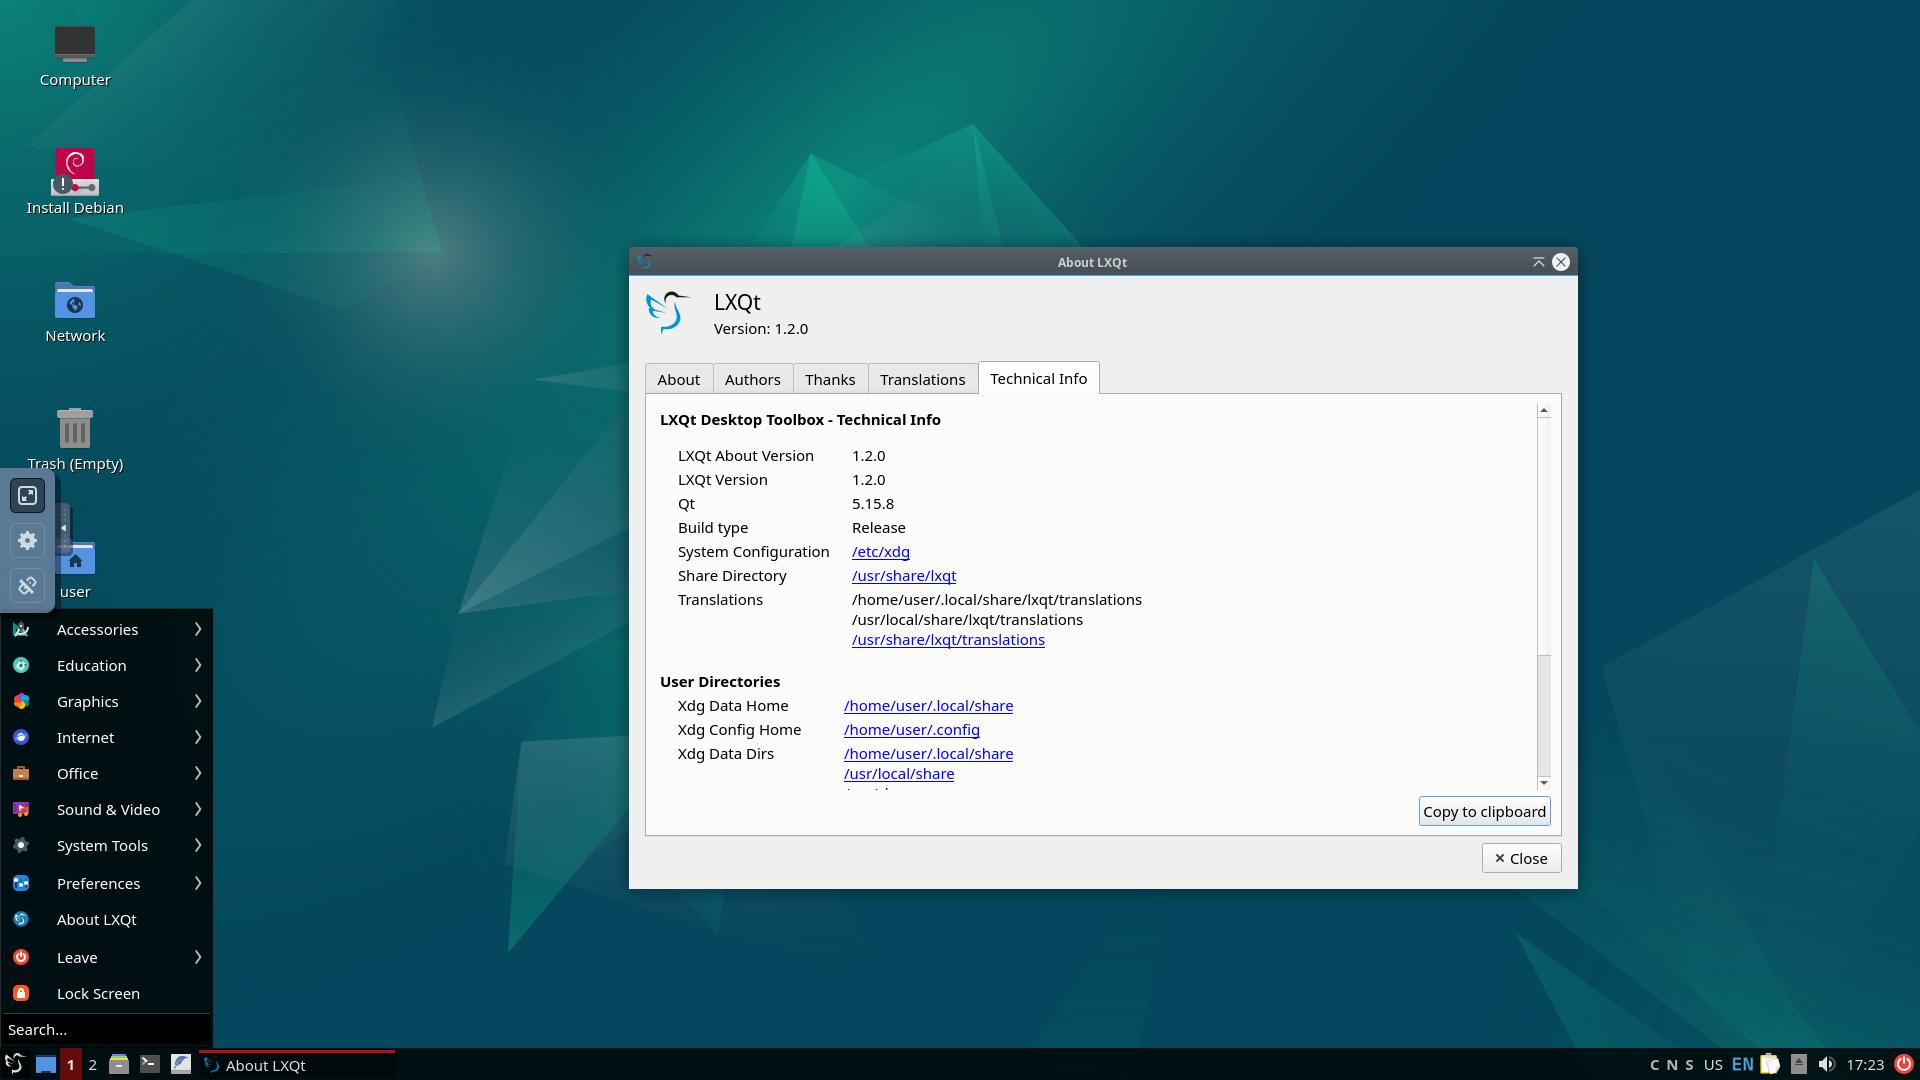Click the LXQt hummingbird logo in dialog
This screenshot has width=1920, height=1080.
668,312
